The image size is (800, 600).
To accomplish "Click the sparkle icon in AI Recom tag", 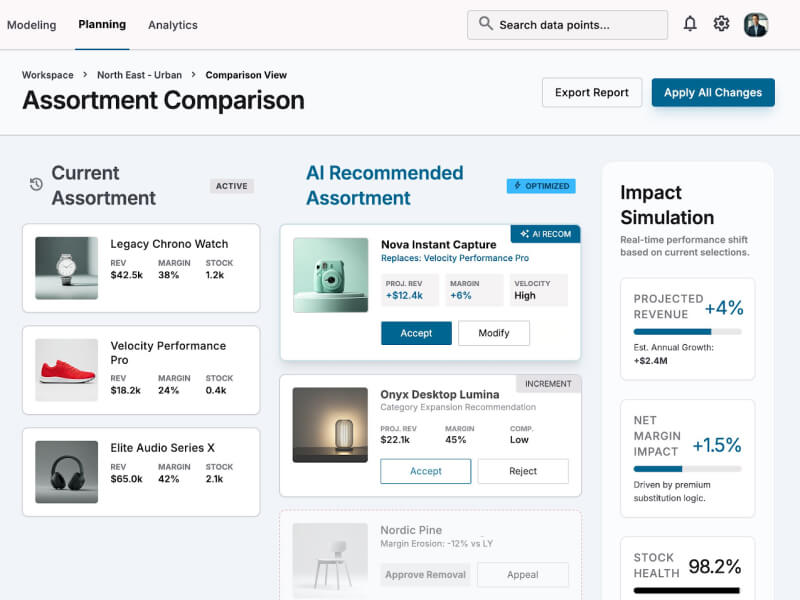I will coord(524,234).
